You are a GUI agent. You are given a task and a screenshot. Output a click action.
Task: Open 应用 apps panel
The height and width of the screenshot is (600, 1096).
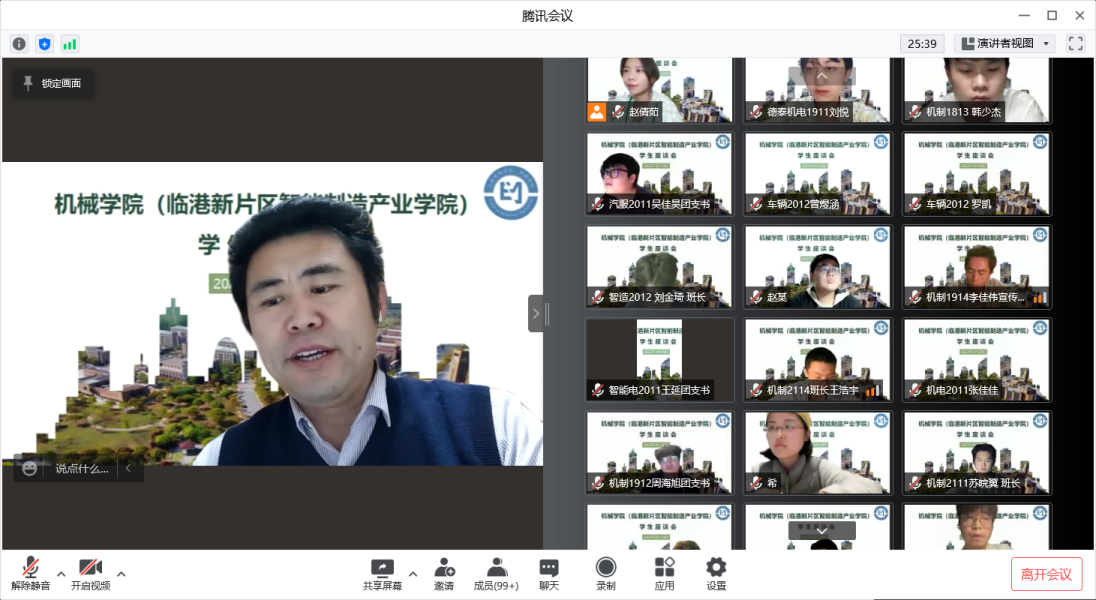[664, 574]
